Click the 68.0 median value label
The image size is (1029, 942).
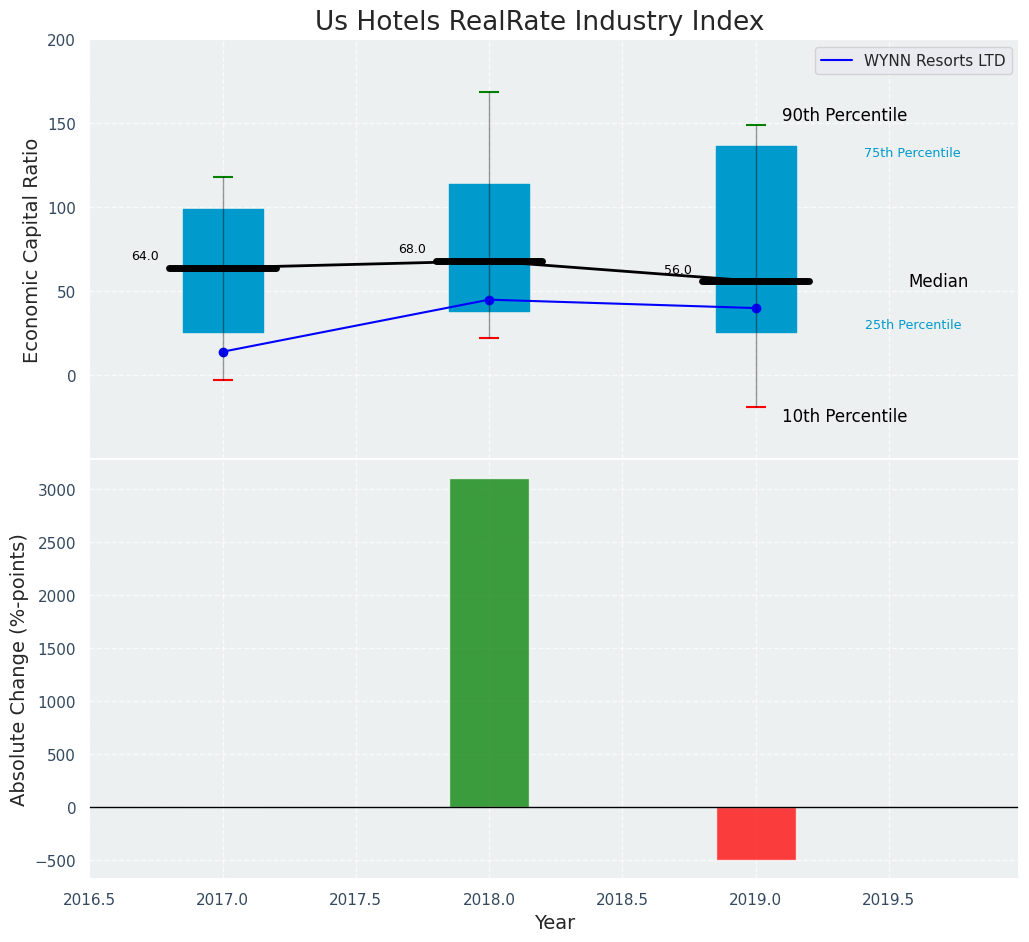(x=412, y=250)
